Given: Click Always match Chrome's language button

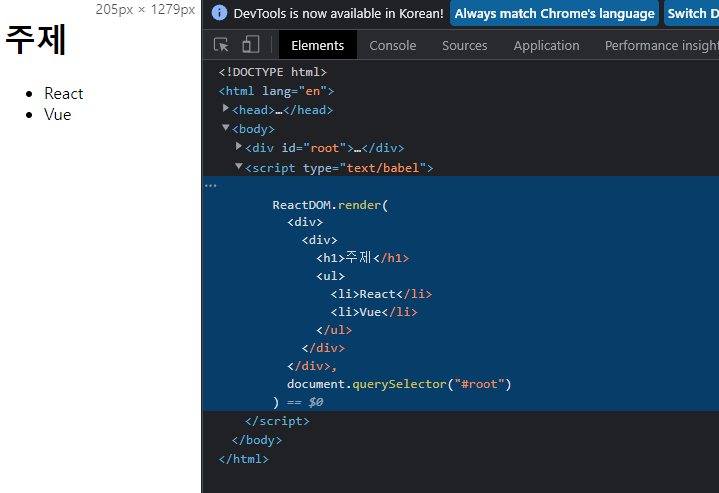Looking at the screenshot, I should pyautogui.click(x=554, y=13).
